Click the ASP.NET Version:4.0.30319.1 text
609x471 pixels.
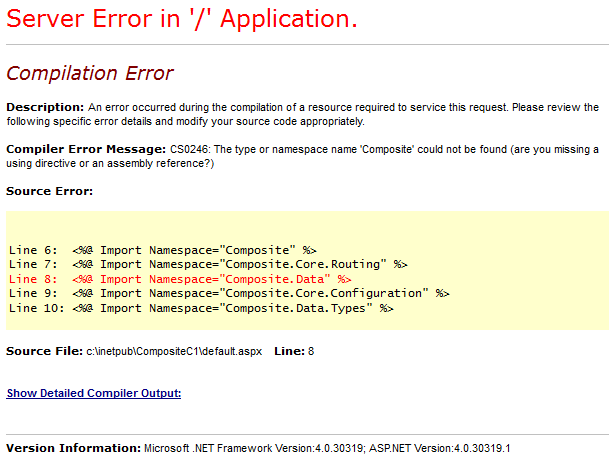tap(439, 448)
